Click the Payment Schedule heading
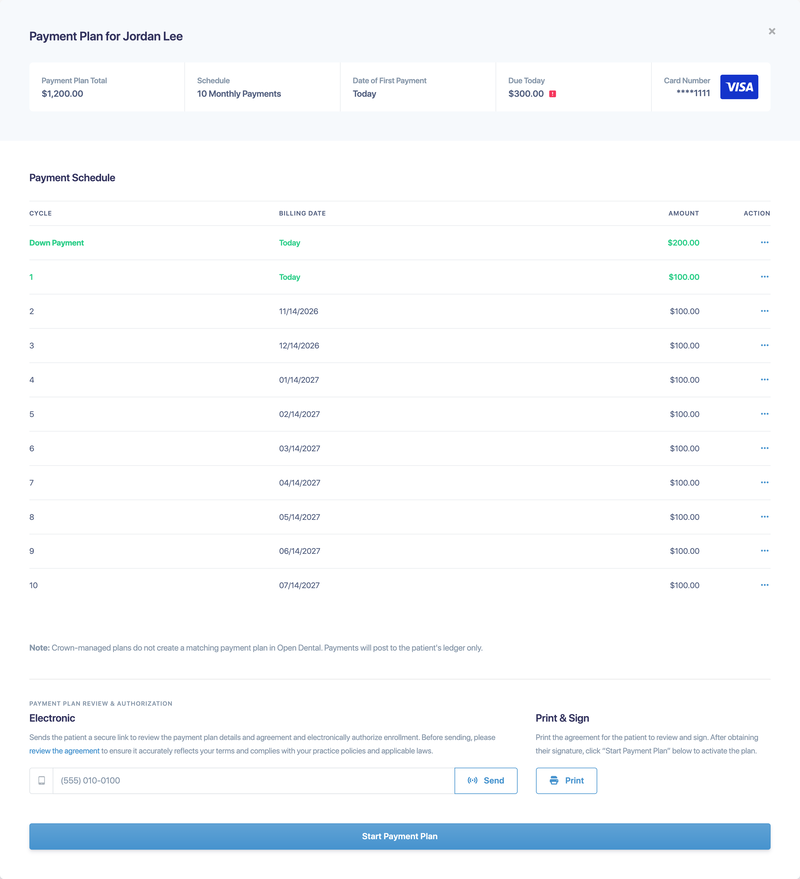The height and width of the screenshot is (879, 800). click(x=72, y=178)
